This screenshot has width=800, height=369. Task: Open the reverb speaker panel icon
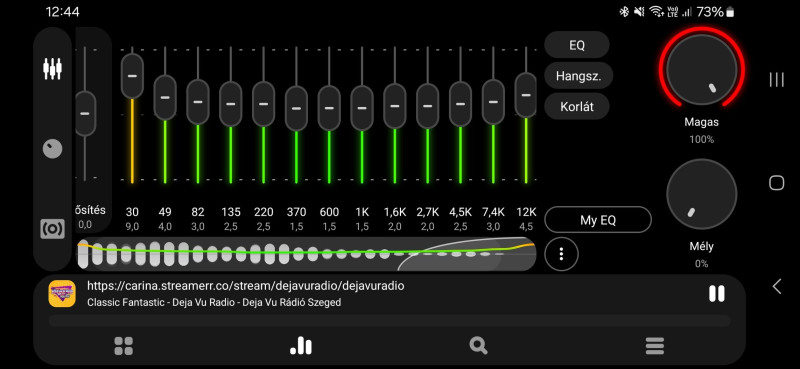(x=52, y=229)
